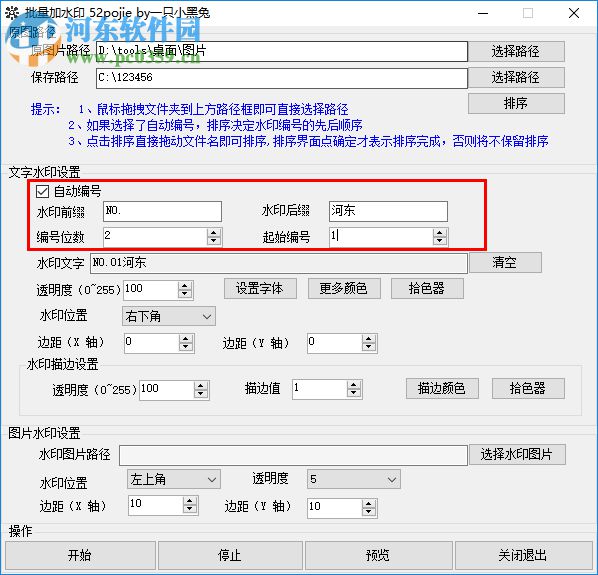
Task: Decrease text watermark 透明度 value
Action: [185, 294]
